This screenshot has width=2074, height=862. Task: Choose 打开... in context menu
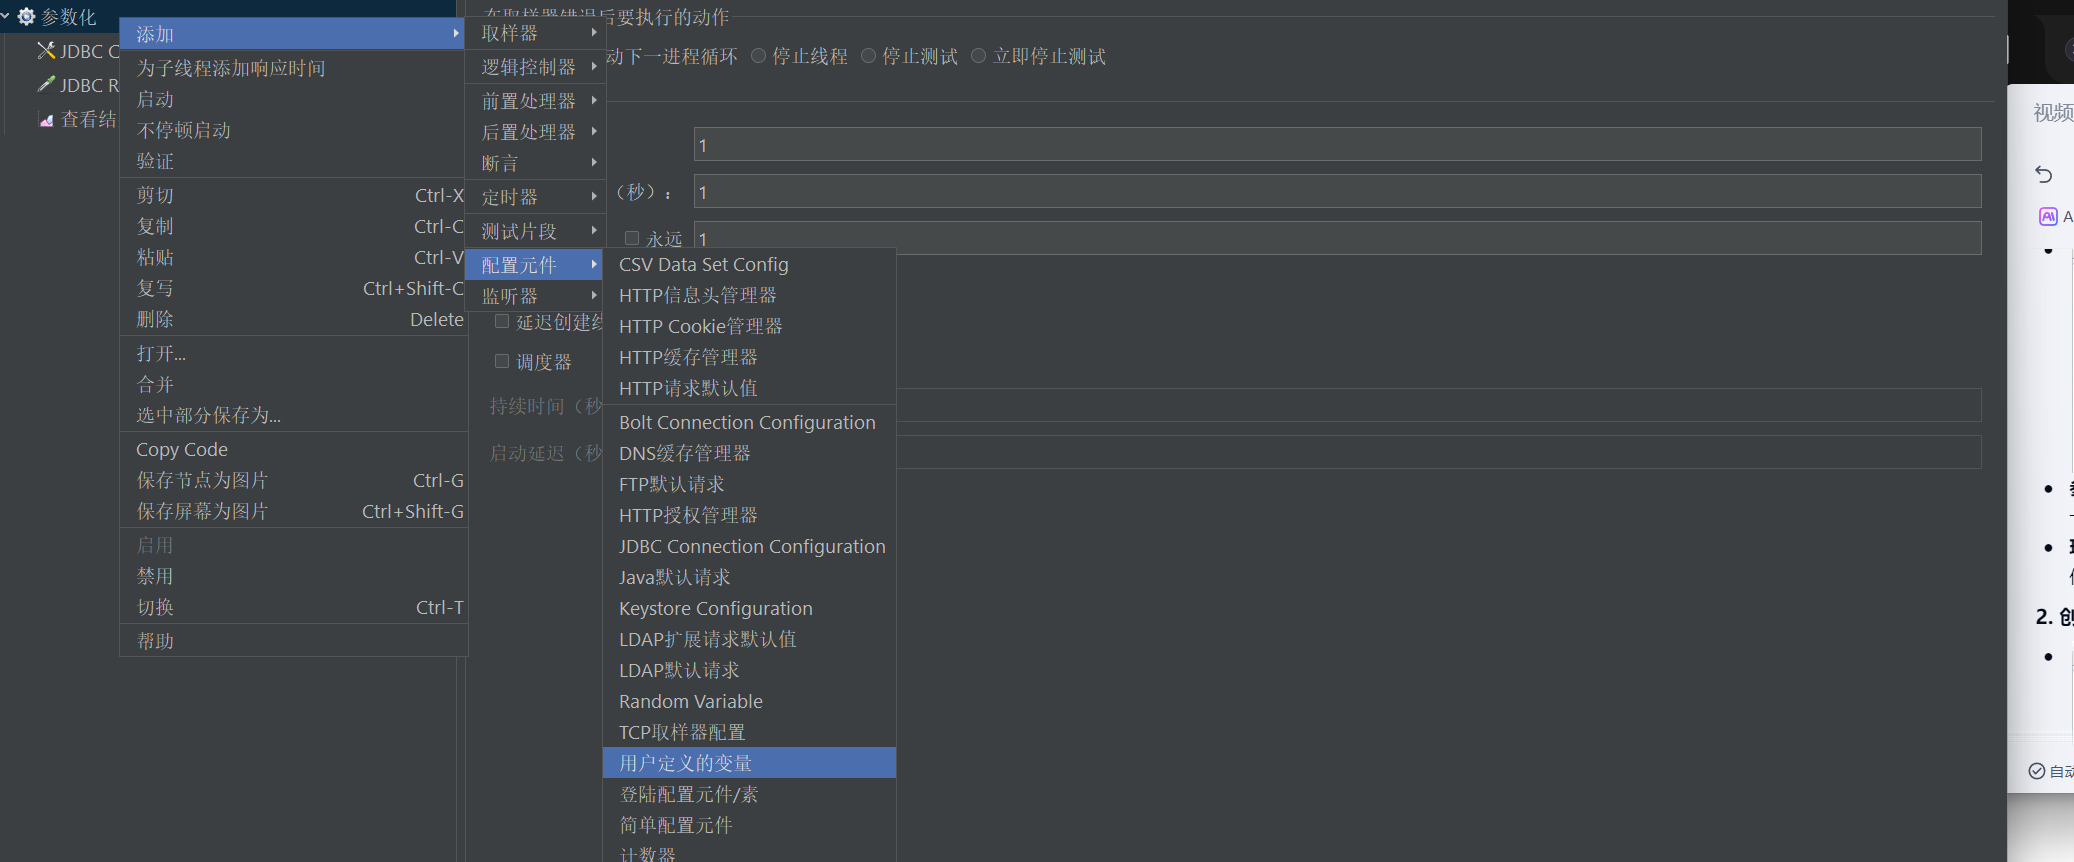[x=293, y=353]
